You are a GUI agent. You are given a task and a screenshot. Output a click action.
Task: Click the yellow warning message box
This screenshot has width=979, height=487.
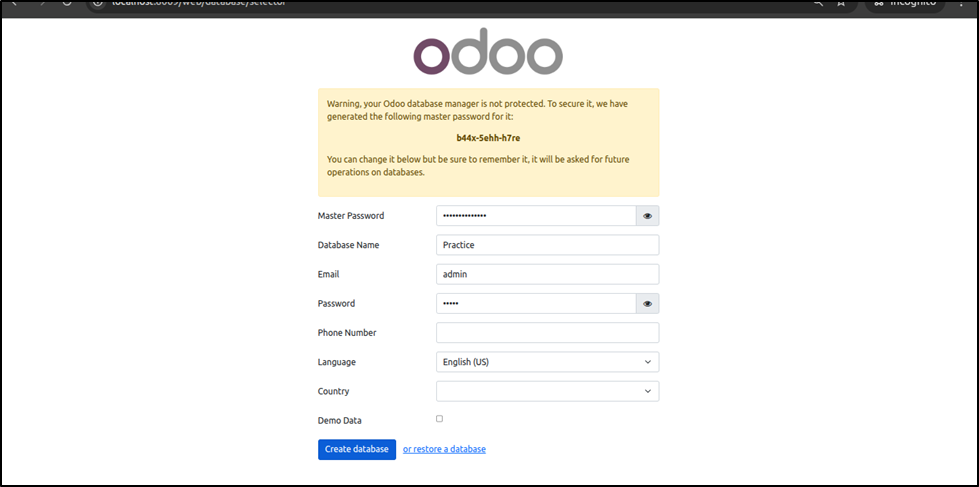click(488, 142)
